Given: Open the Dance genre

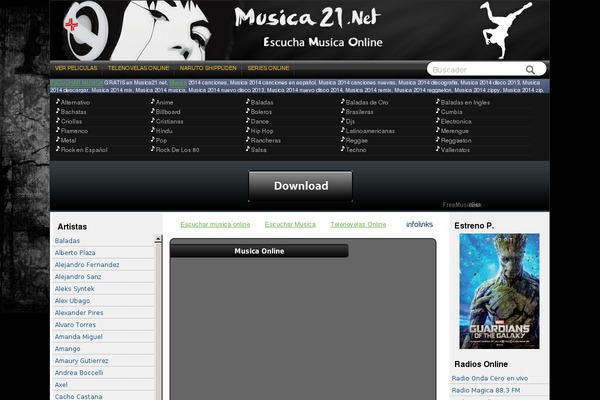Looking at the screenshot, I should tap(260, 121).
